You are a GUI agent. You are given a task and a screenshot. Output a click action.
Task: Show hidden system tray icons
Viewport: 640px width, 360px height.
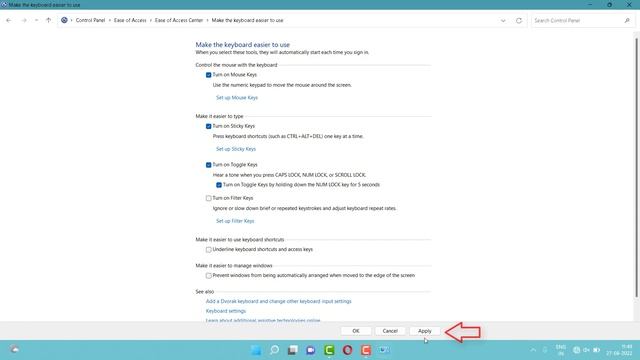pos(533,350)
